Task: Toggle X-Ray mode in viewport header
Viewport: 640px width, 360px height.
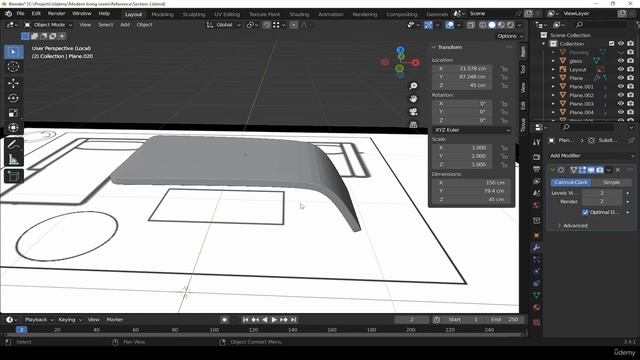Action: (471, 25)
